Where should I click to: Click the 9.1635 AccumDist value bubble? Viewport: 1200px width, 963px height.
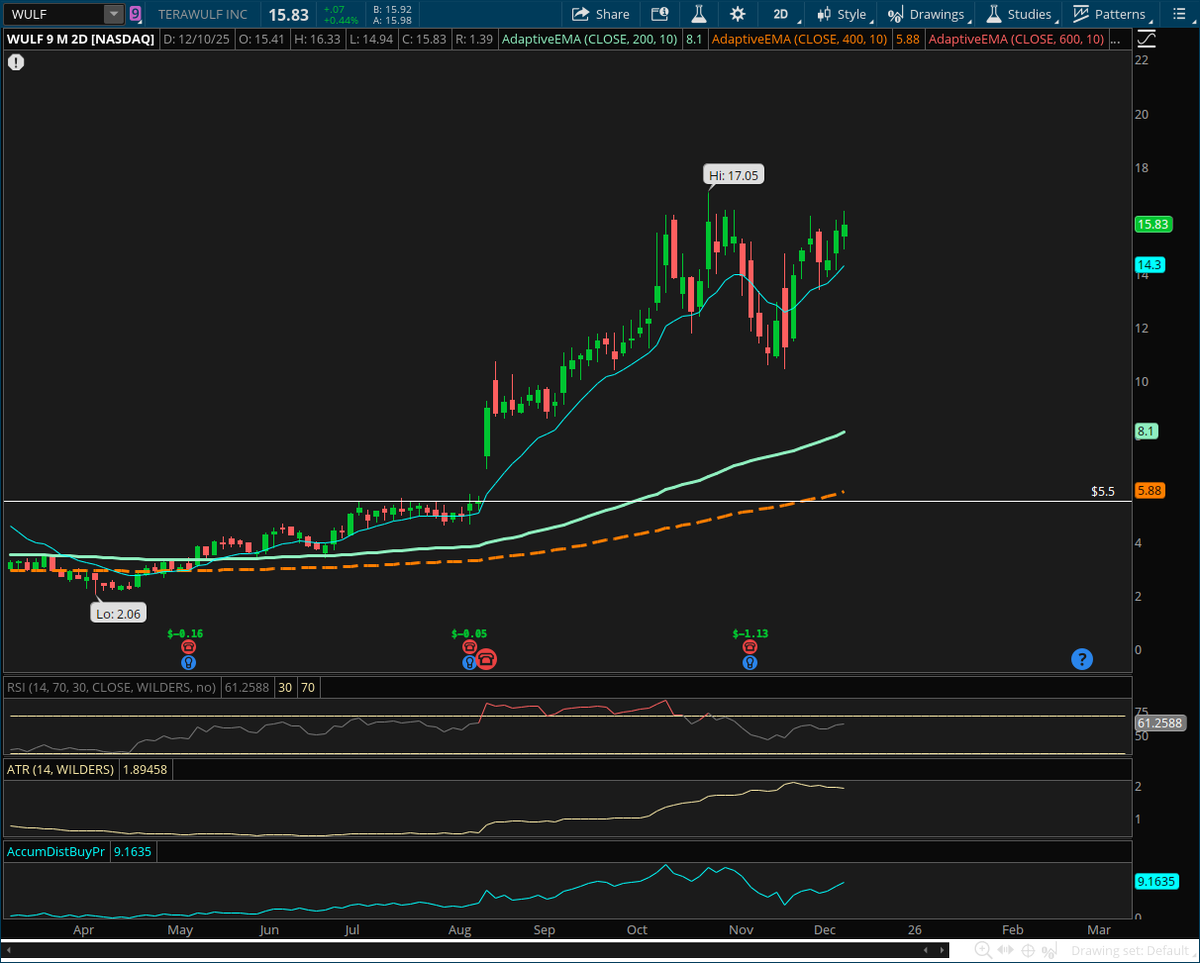(1157, 882)
